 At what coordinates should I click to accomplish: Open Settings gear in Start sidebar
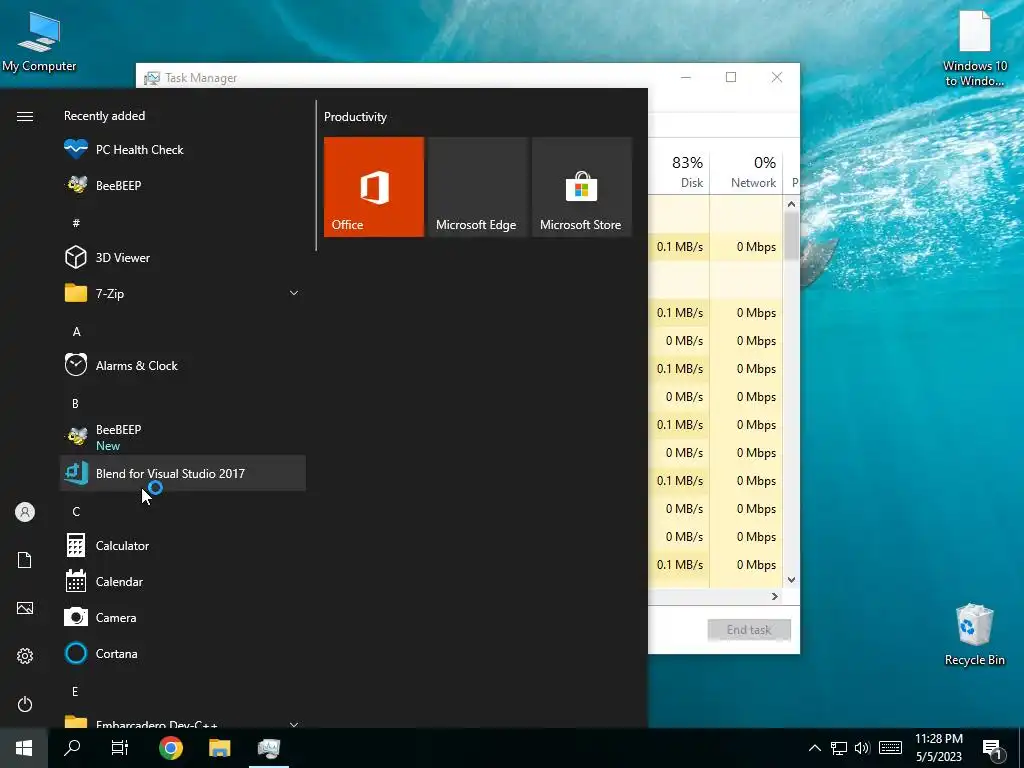pyautogui.click(x=25, y=656)
